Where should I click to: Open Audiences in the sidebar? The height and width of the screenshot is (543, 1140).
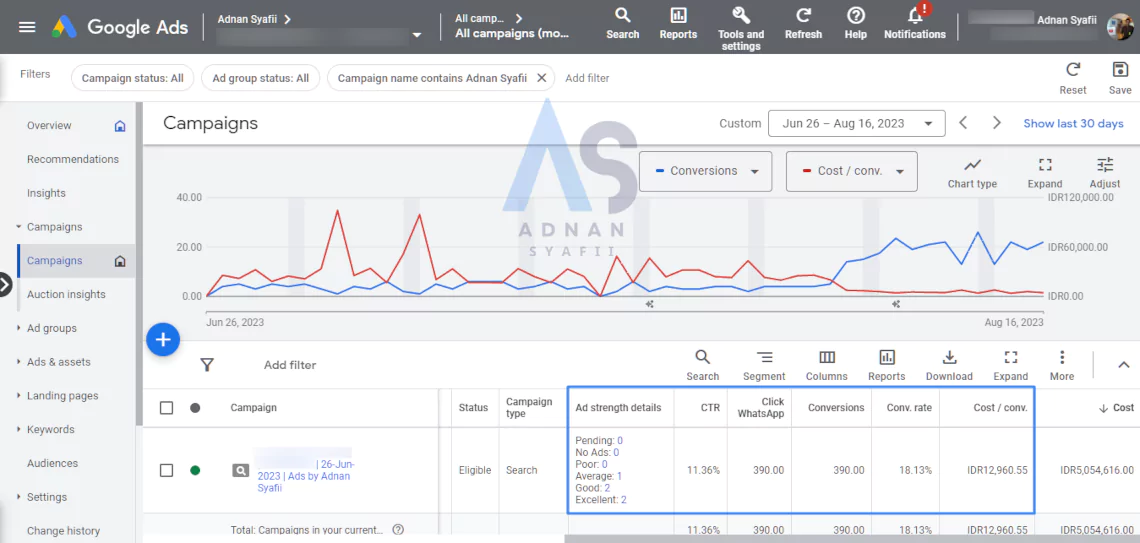52,463
